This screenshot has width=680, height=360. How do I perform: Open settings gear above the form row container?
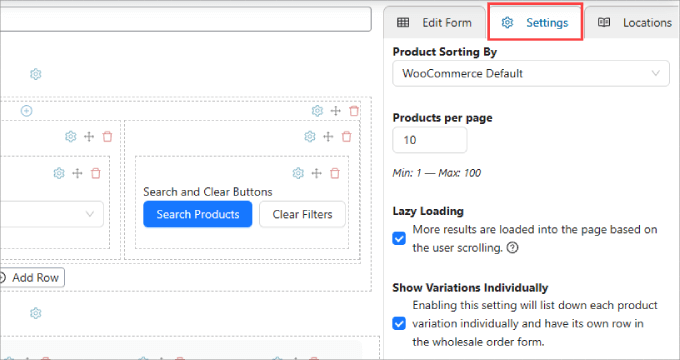(x=36, y=74)
